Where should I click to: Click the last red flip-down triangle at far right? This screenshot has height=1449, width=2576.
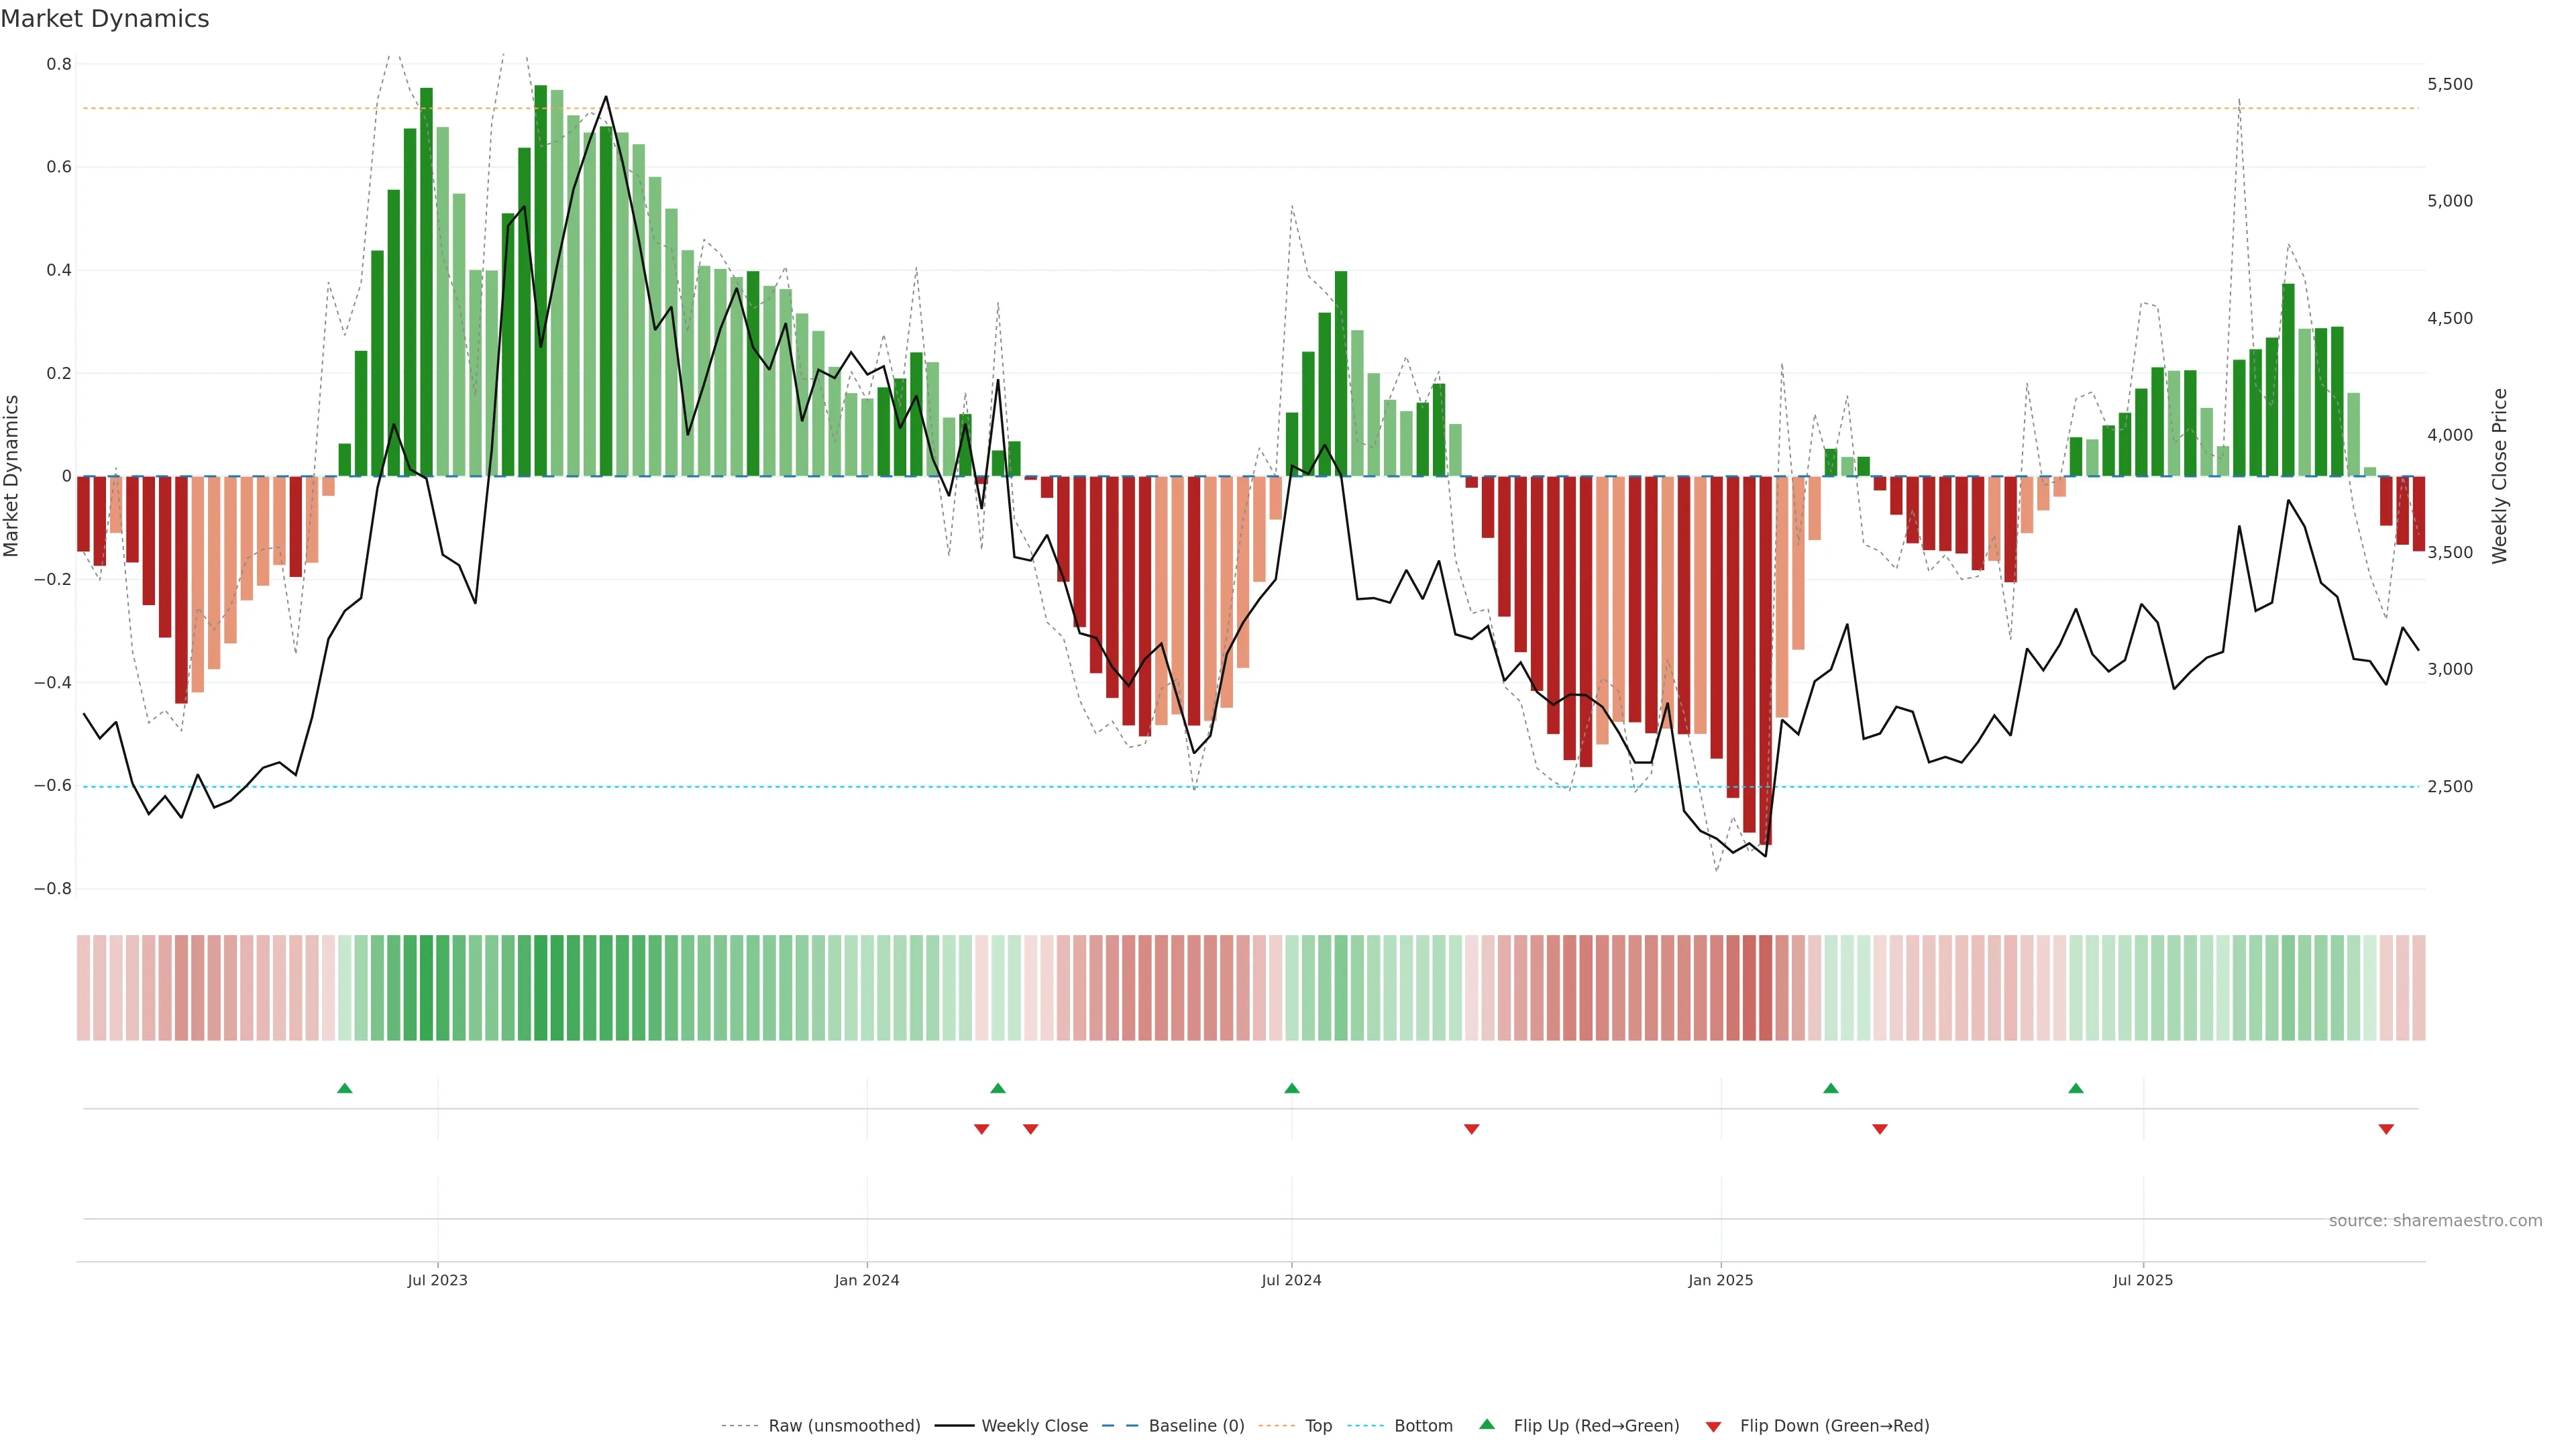2386,1129
